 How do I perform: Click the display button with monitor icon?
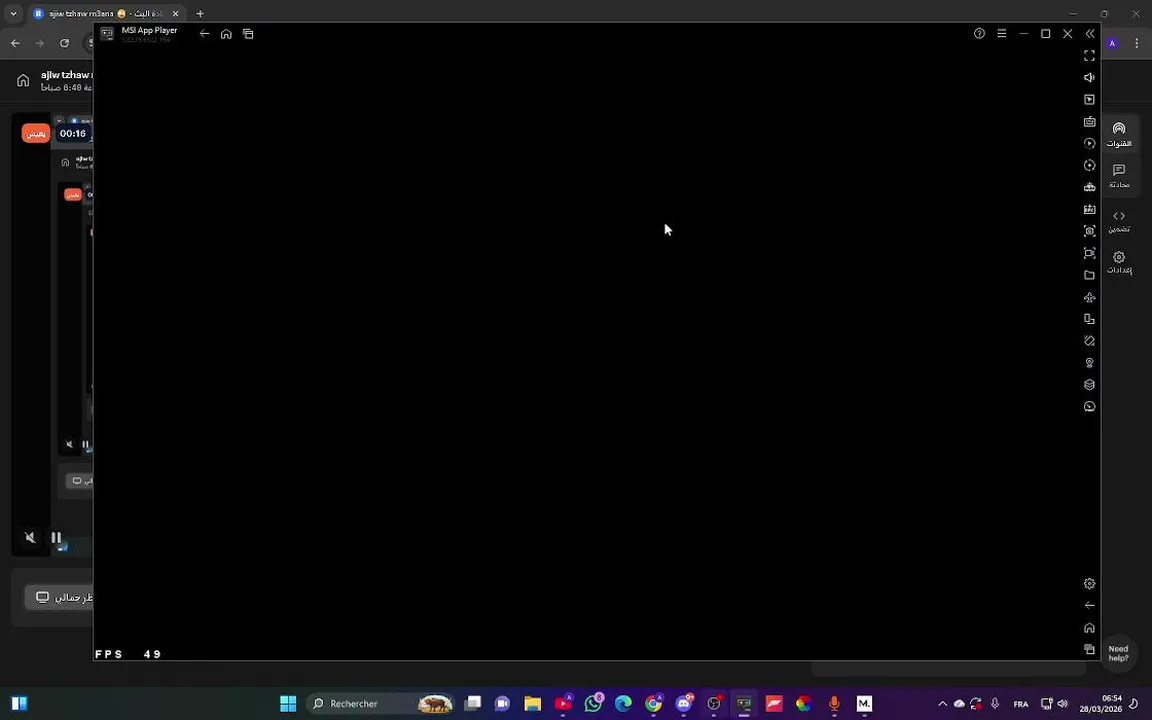point(60,597)
